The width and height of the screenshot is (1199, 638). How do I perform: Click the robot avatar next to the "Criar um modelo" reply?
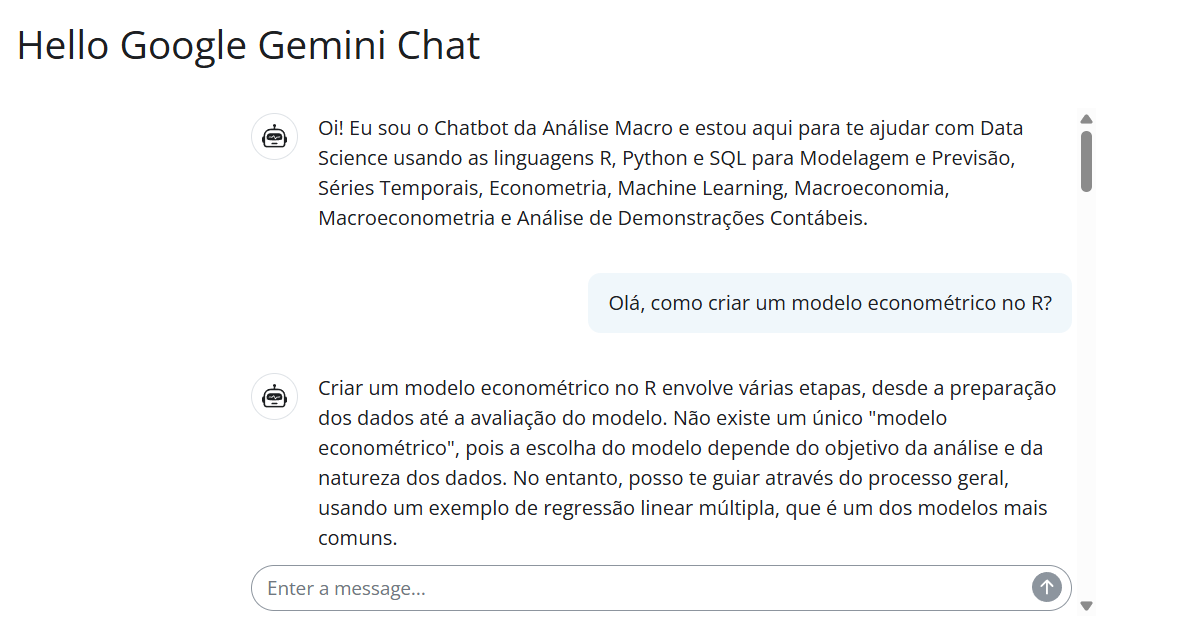(x=274, y=396)
